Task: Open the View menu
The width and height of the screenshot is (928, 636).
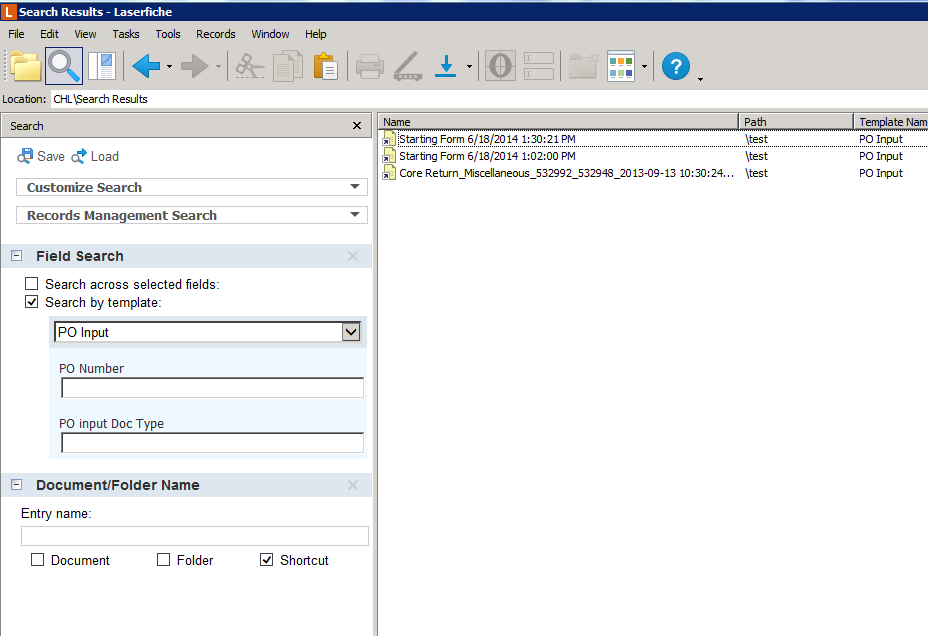Action: [x=85, y=34]
